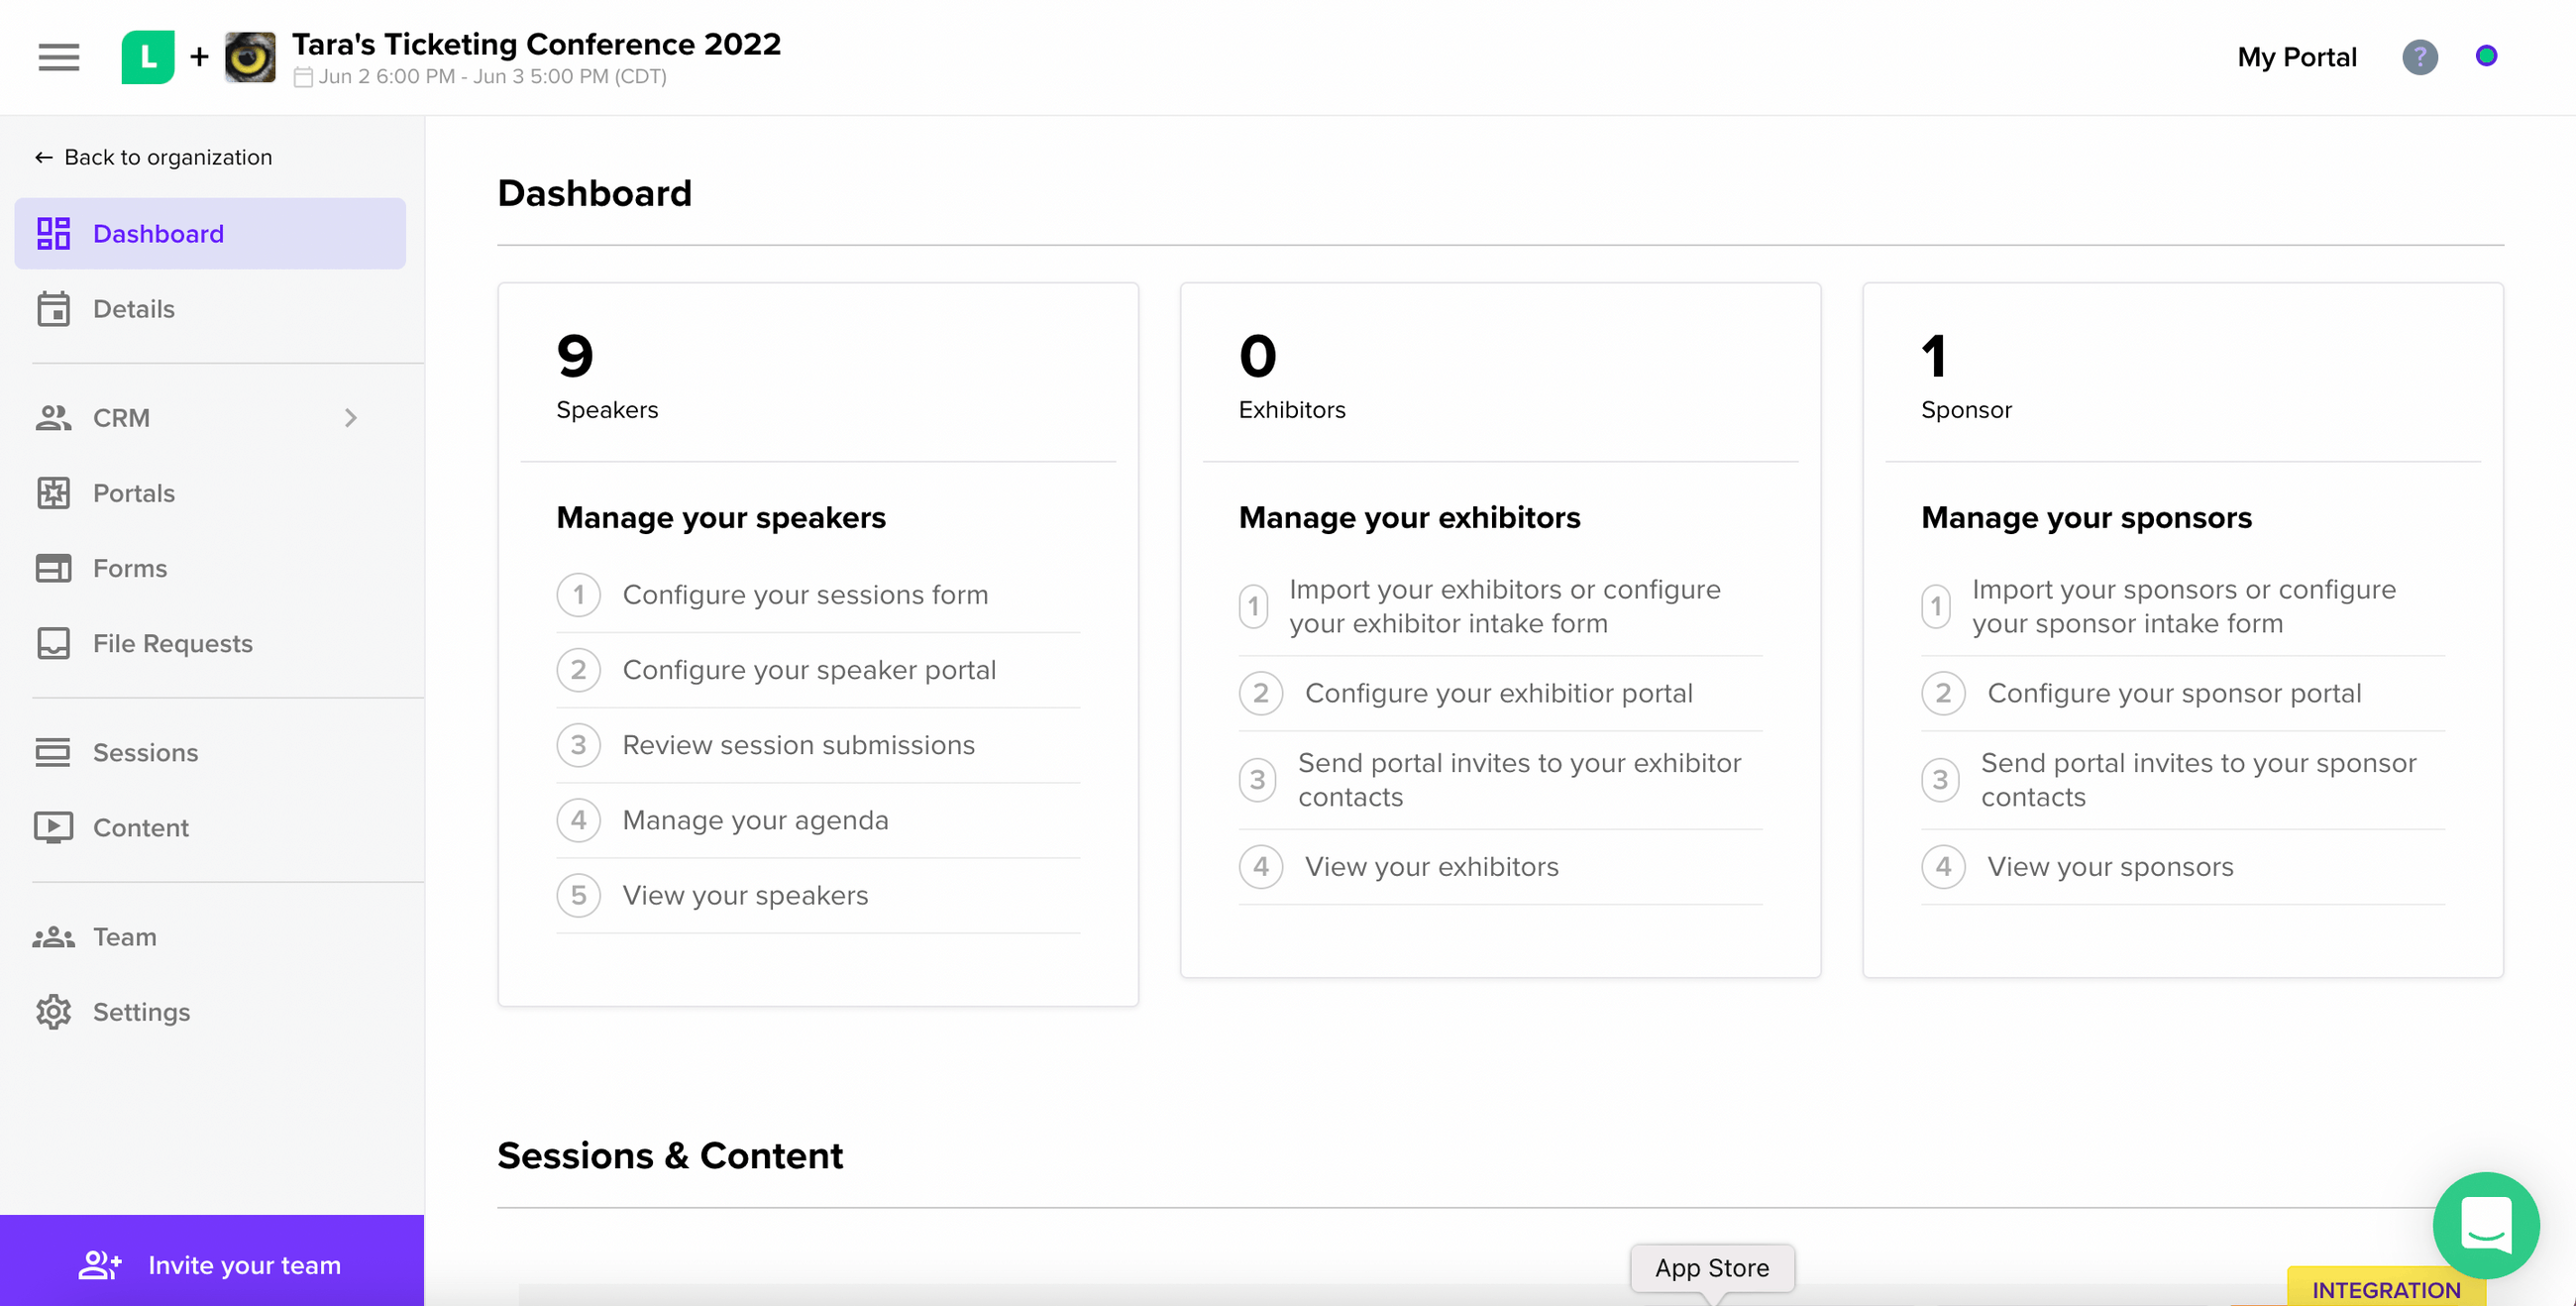The image size is (2576, 1306).
Task: Open the hamburger navigation menu
Action: tap(57, 57)
